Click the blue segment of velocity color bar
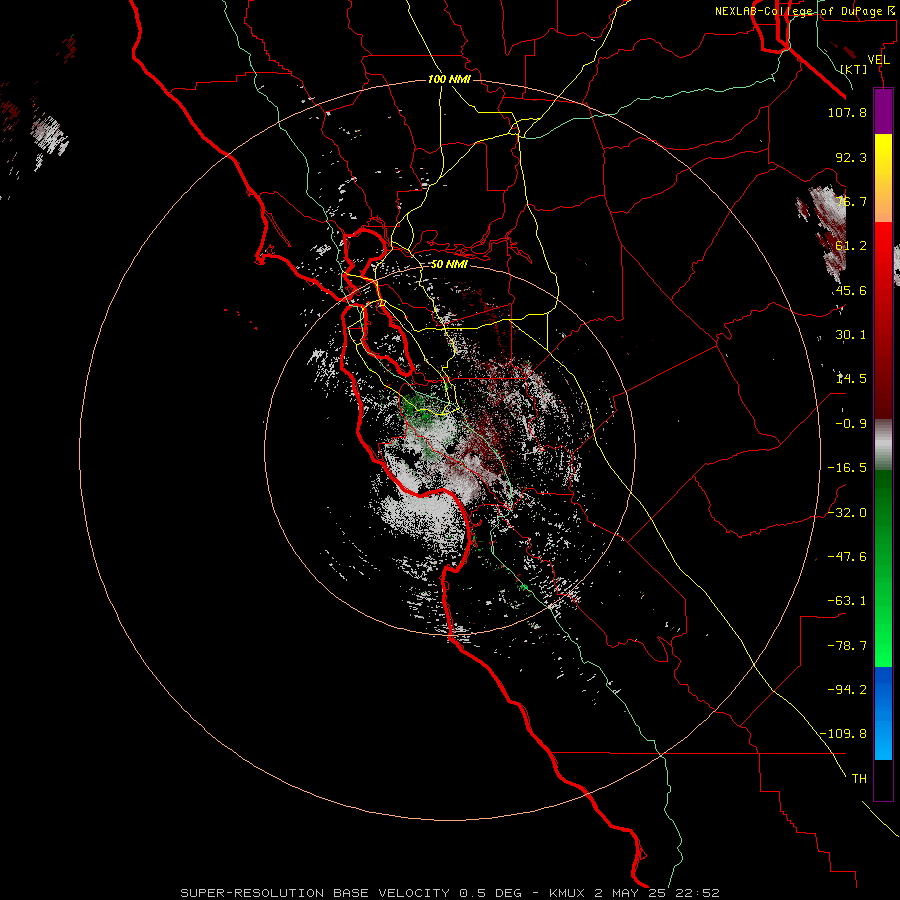The image size is (900, 900). coord(883,713)
